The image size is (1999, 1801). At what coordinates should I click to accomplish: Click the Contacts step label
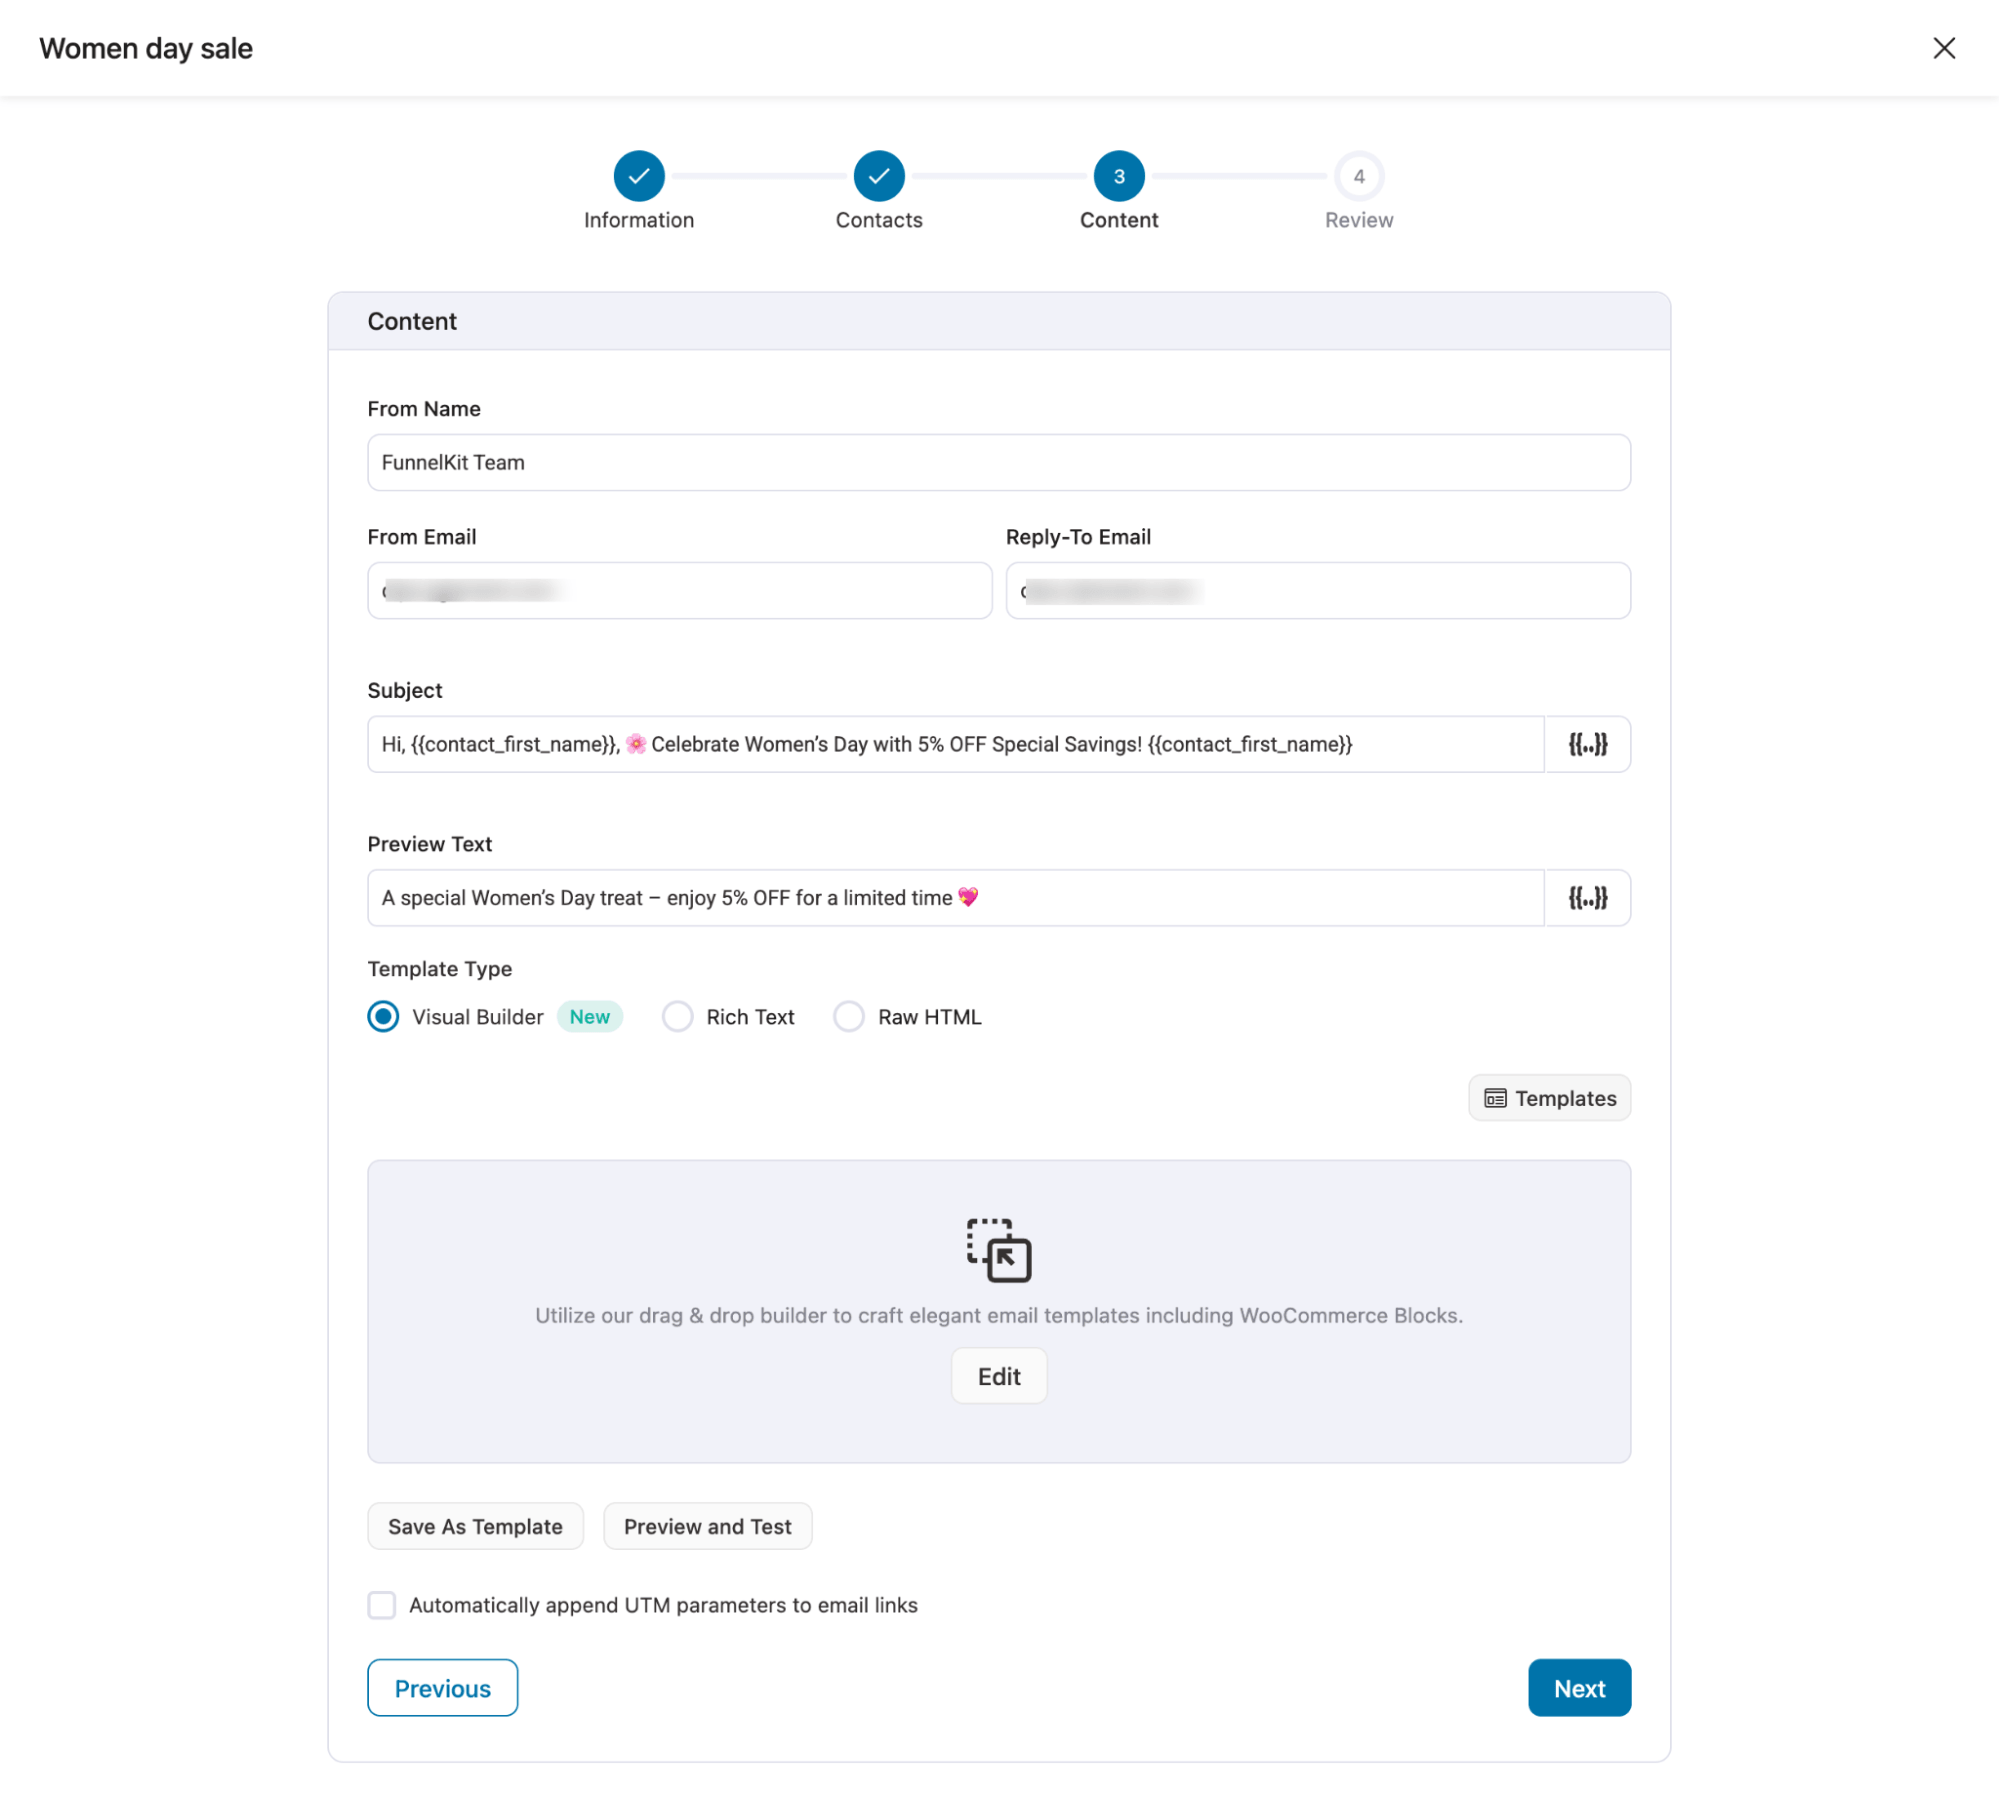click(879, 220)
